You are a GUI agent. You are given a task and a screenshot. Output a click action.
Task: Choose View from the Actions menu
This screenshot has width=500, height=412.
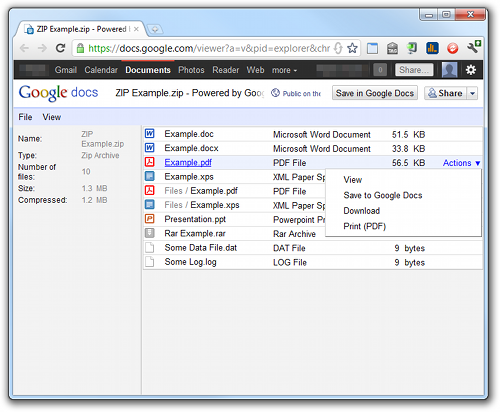coord(353,180)
